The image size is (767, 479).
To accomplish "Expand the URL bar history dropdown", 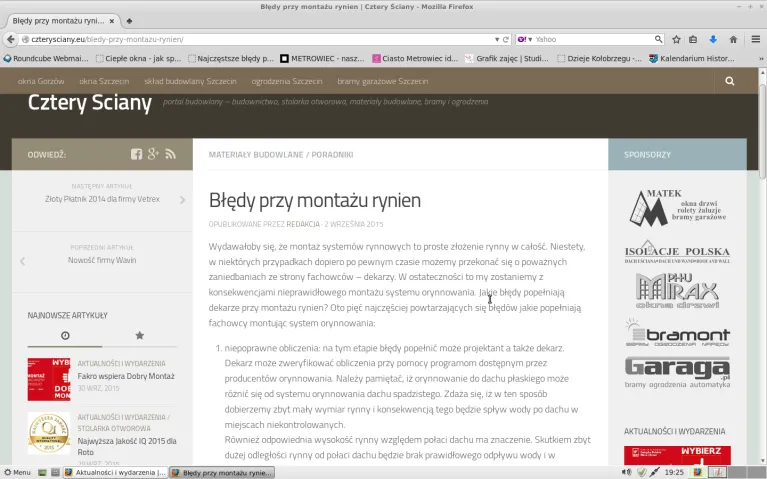I will click(x=497, y=39).
